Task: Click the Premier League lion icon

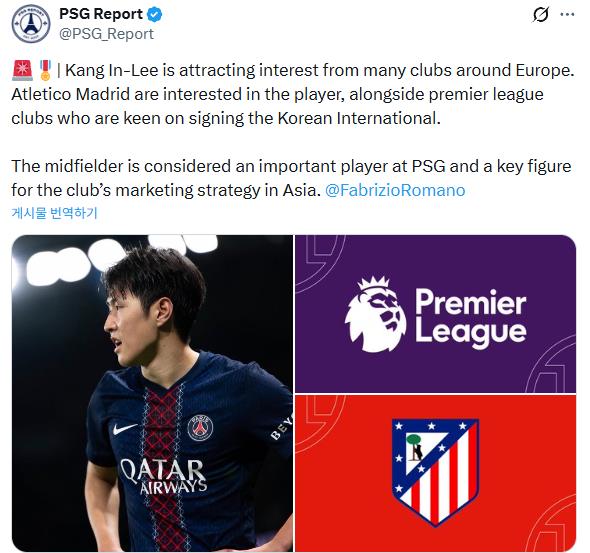Action: (x=376, y=314)
